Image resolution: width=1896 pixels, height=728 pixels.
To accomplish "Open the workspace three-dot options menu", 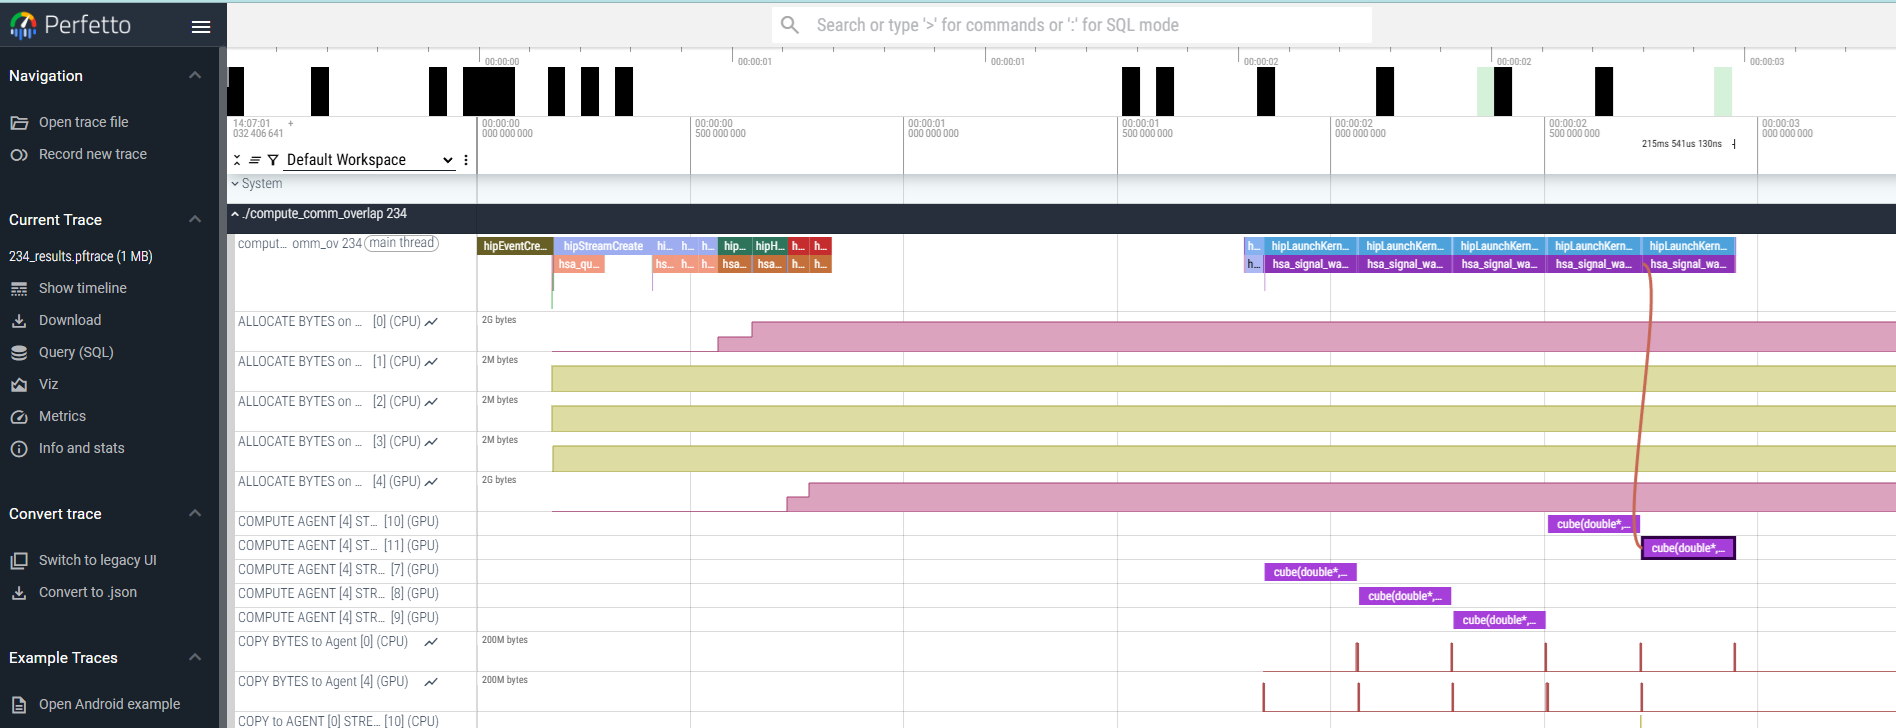I will (x=466, y=160).
